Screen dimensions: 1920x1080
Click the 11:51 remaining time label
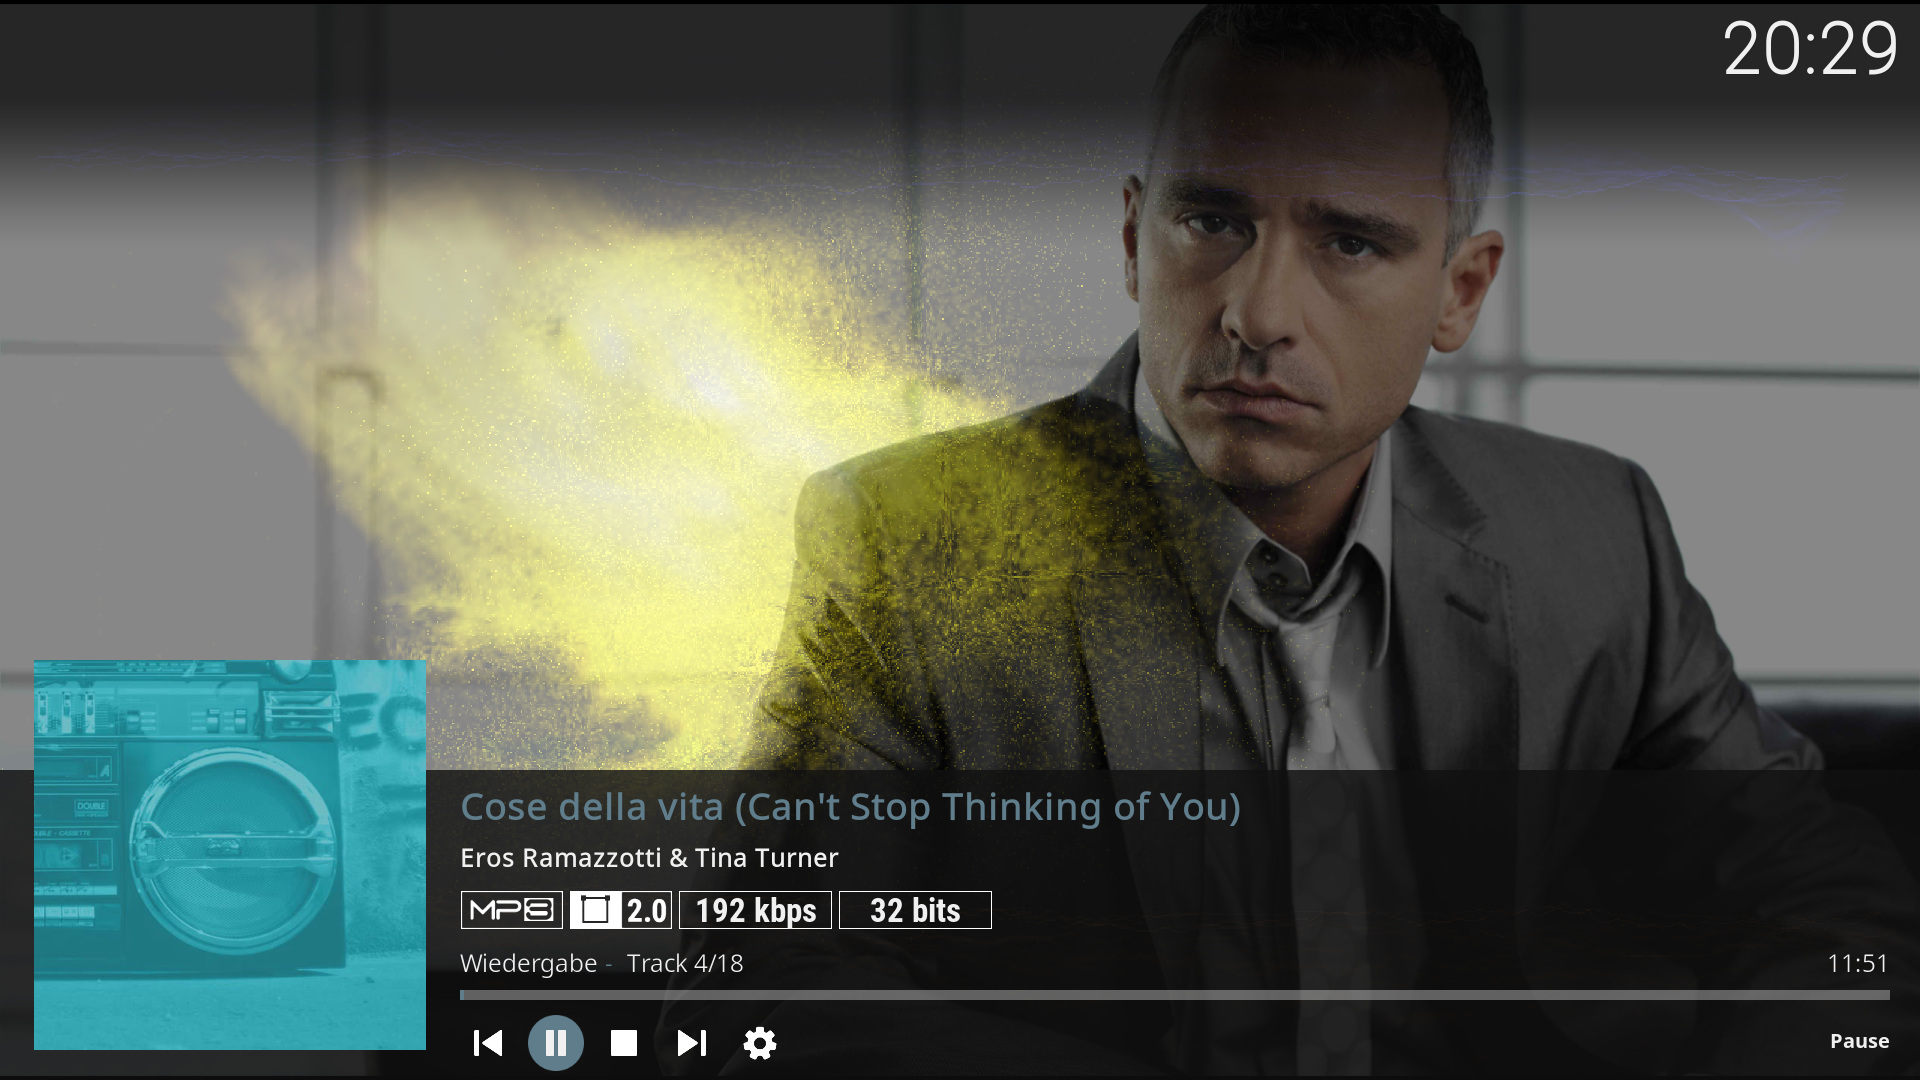[x=1858, y=963]
